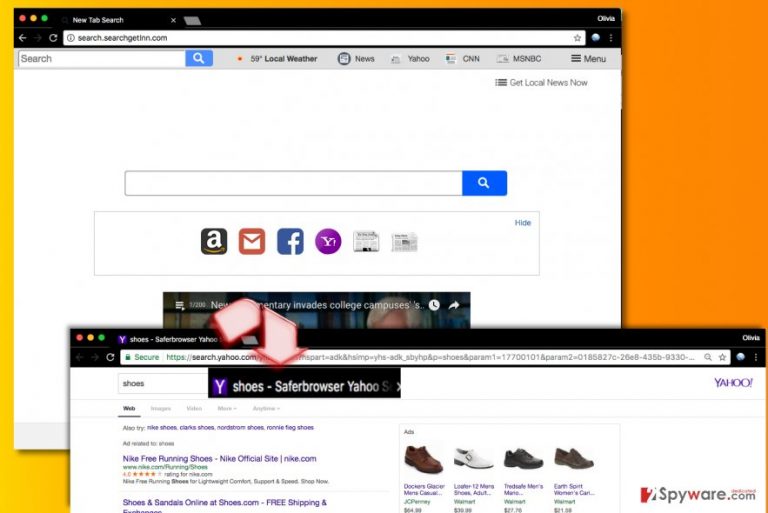Select the Web results tab
Viewport: 768px width, 513px height.
(129, 408)
